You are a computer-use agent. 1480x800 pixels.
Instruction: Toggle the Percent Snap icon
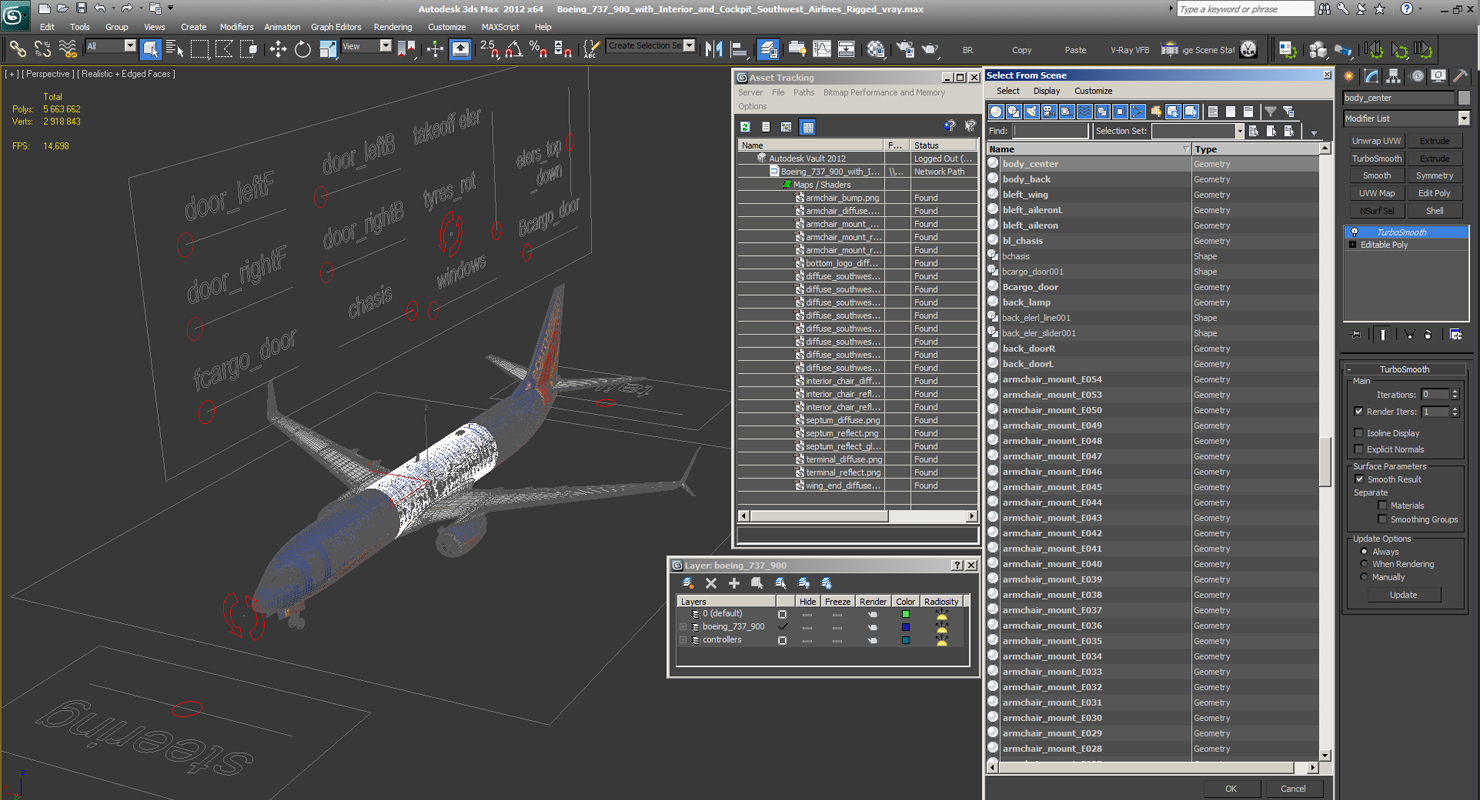click(x=538, y=48)
